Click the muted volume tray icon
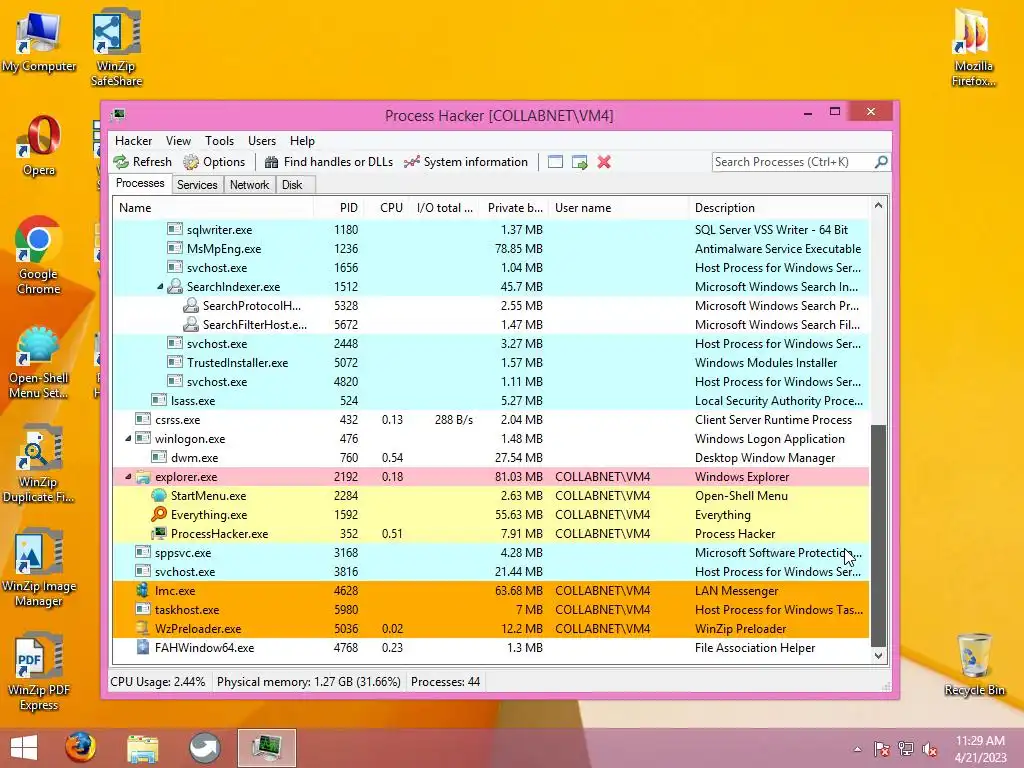 point(930,748)
